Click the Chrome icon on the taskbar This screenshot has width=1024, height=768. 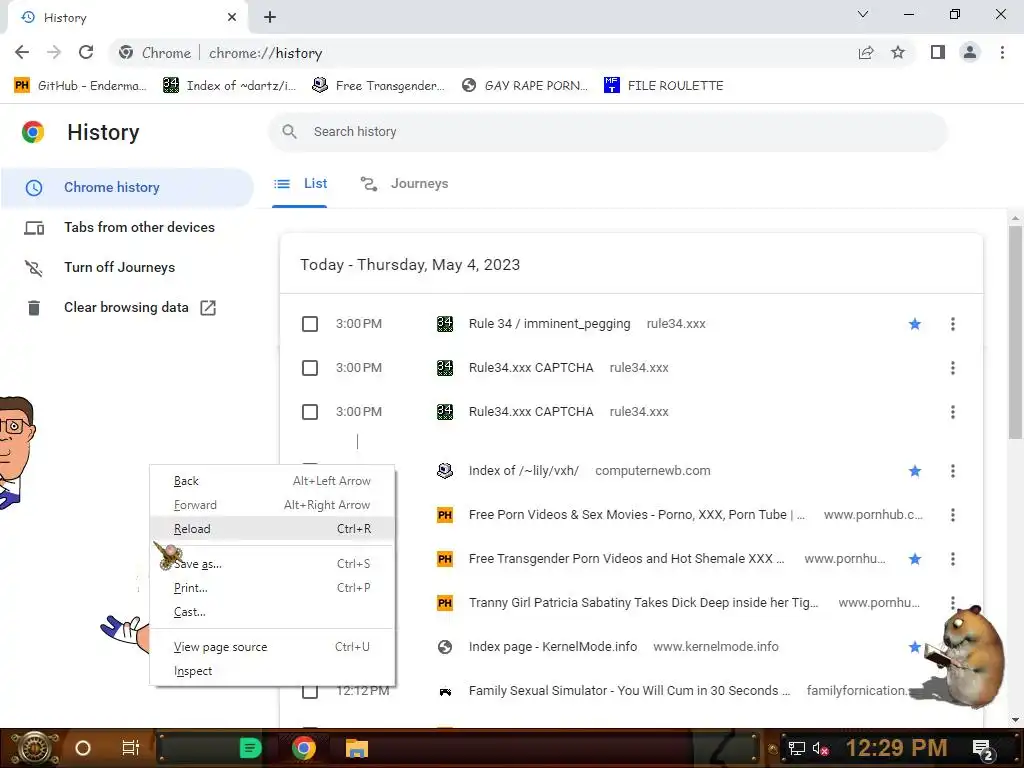(304, 748)
